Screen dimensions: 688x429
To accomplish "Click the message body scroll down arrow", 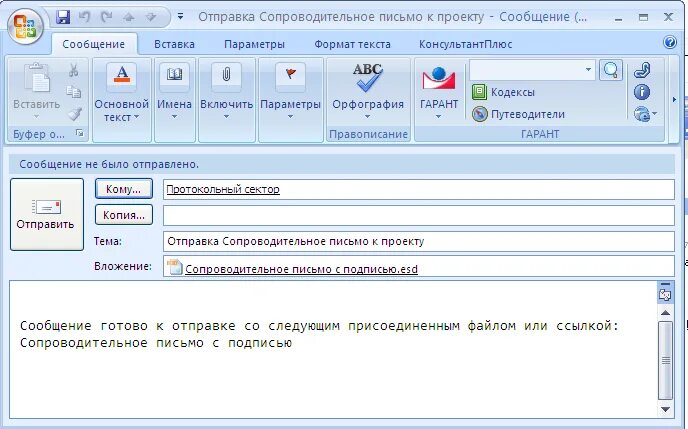I will coord(665,409).
